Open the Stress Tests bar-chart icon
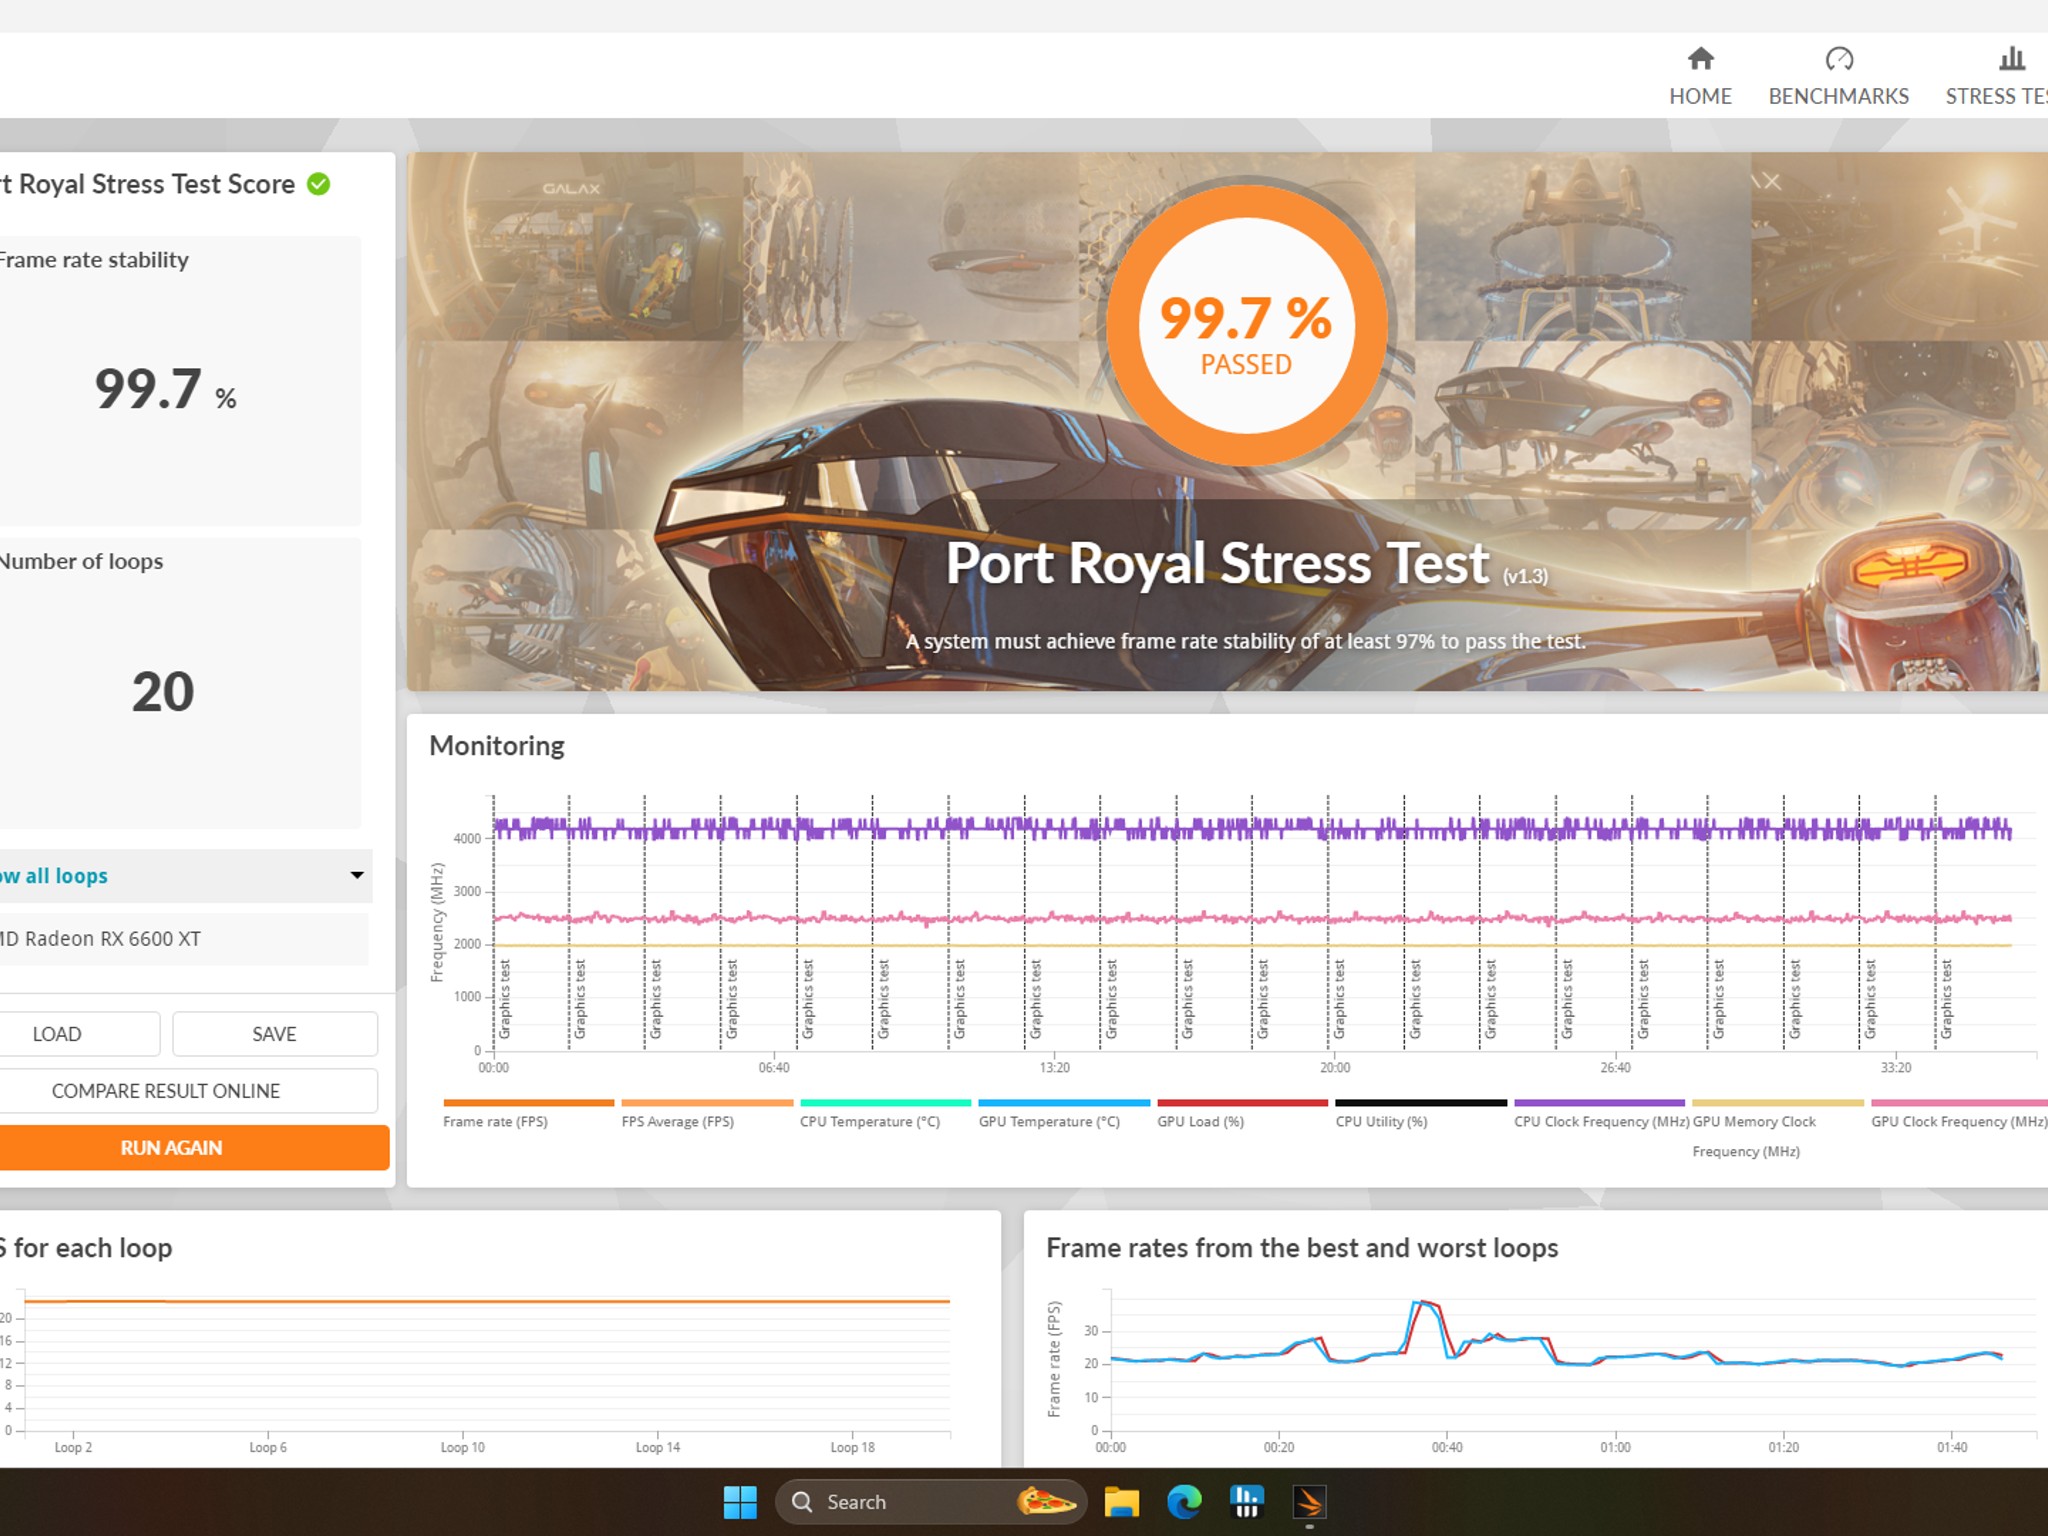 2012,59
